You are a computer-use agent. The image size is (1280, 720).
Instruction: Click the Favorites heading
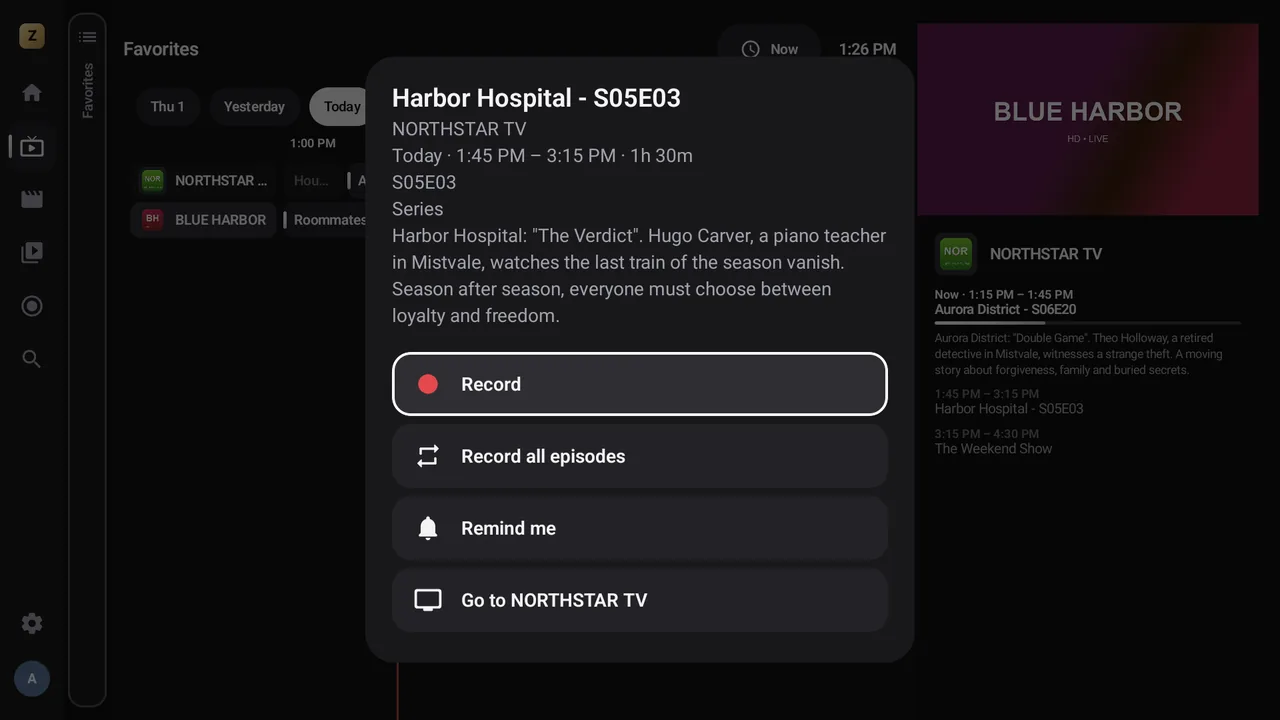[x=161, y=49]
